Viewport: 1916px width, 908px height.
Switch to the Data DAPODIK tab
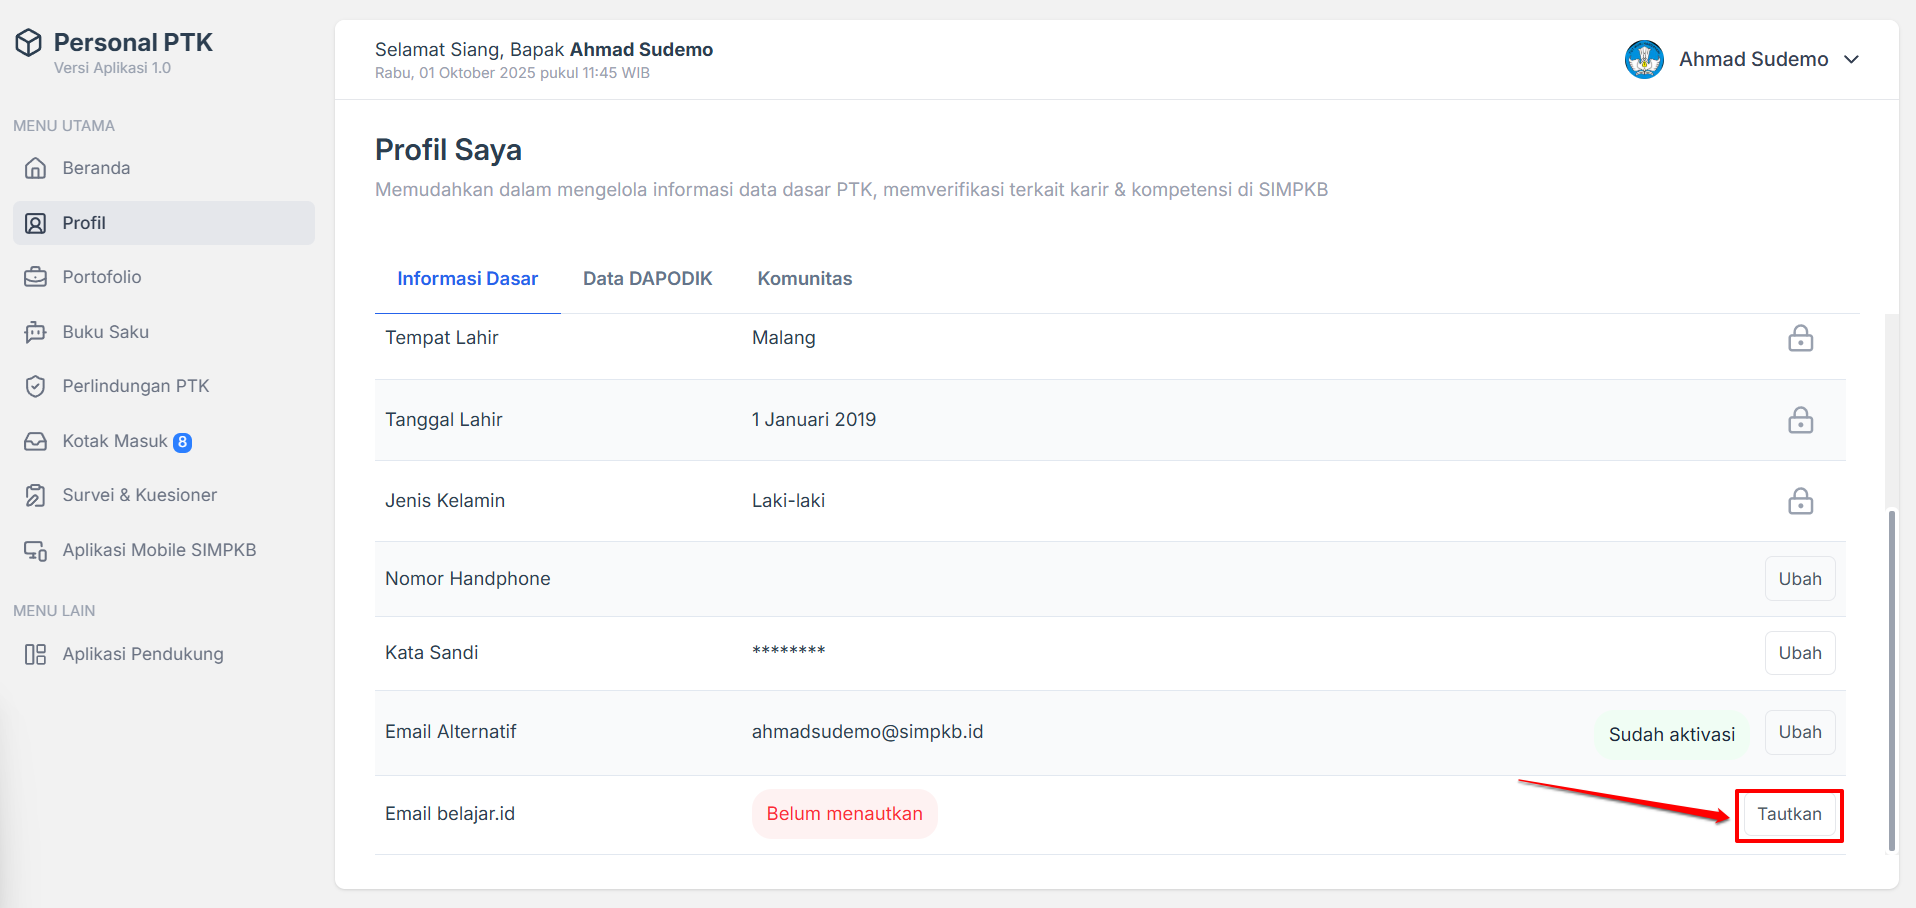(647, 279)
